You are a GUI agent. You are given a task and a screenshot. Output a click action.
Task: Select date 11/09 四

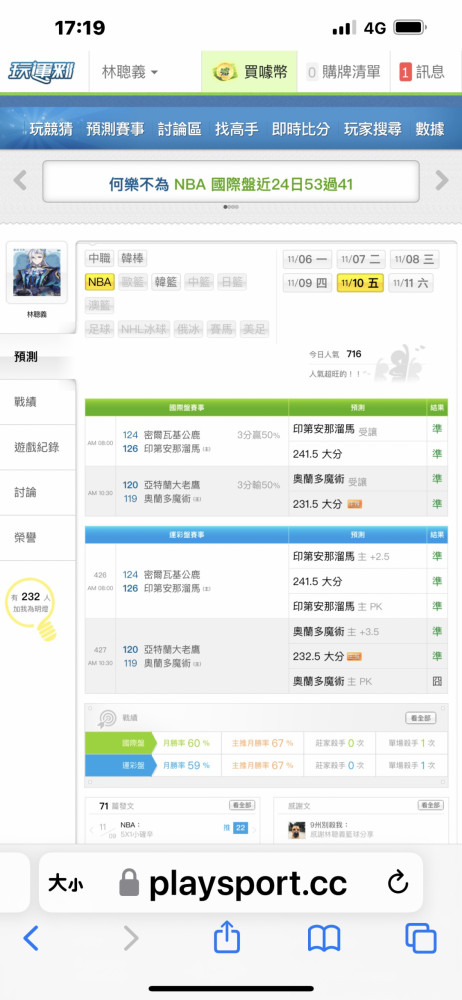click(x=308, y=283)
